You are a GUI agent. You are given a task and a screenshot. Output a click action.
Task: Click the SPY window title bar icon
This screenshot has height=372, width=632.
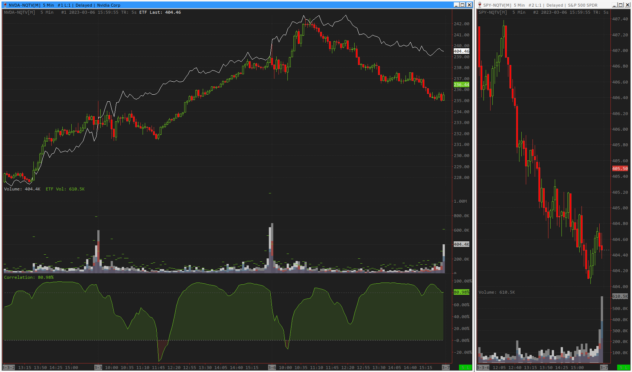[480, 5]
